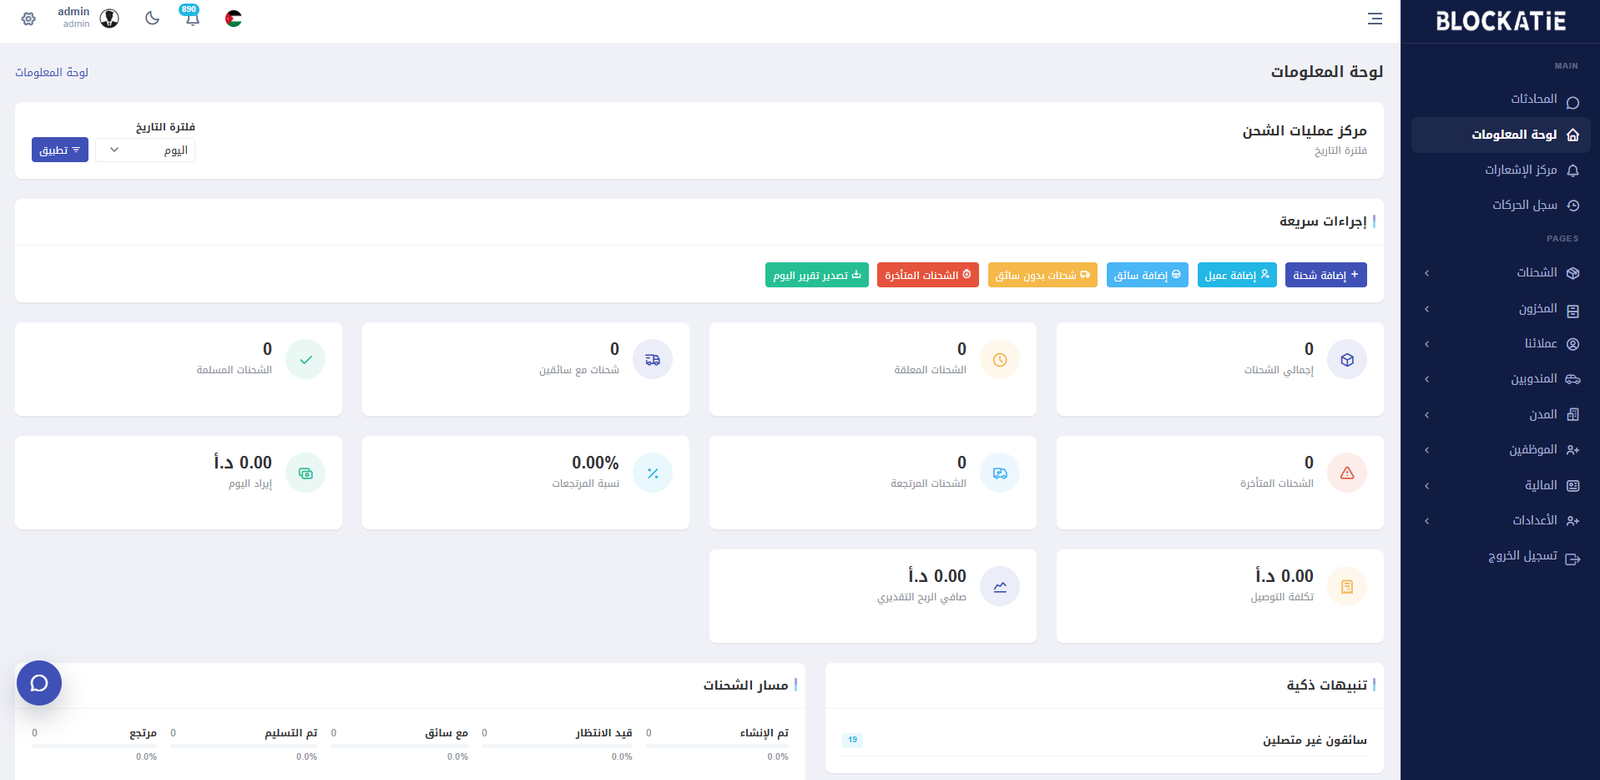Click تسجيل الخروج to log out

point(1500,556)
